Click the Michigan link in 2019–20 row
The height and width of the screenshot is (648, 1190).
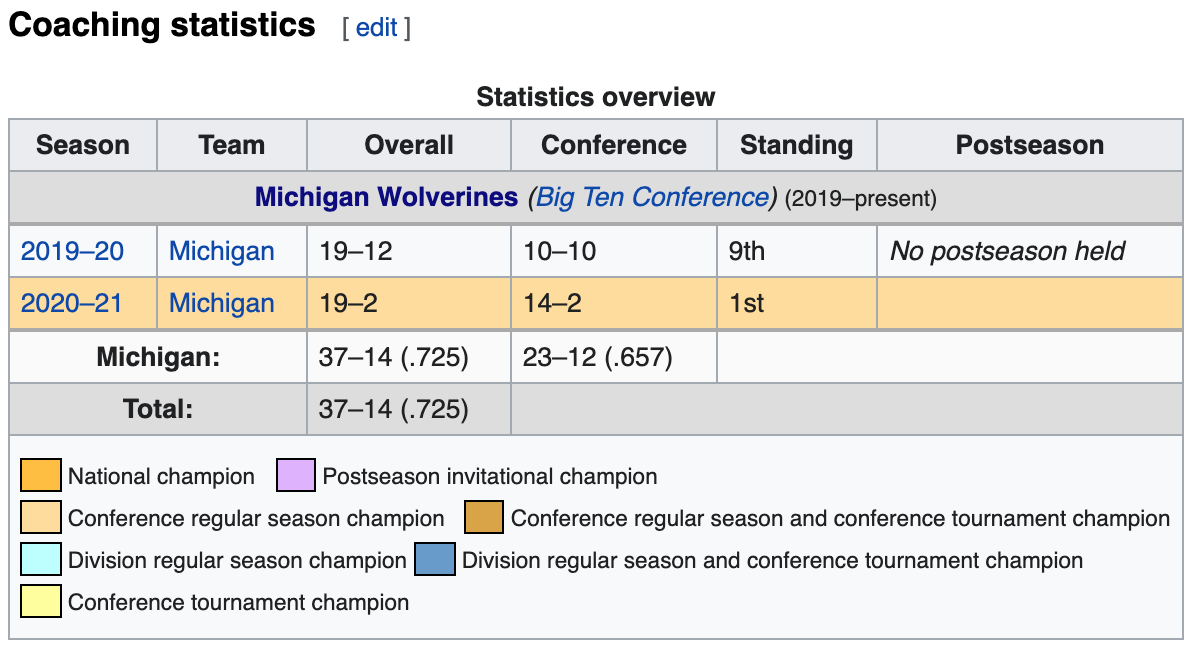tap(222, 251)
